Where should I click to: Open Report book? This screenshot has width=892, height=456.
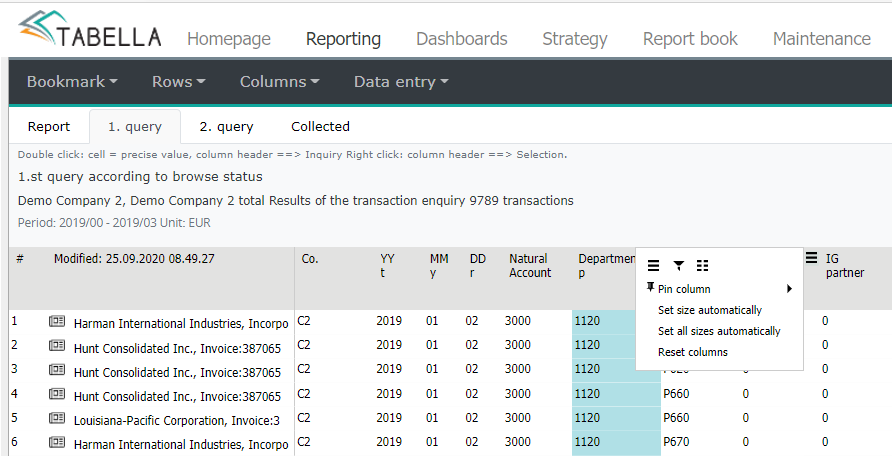coord(690,39)
